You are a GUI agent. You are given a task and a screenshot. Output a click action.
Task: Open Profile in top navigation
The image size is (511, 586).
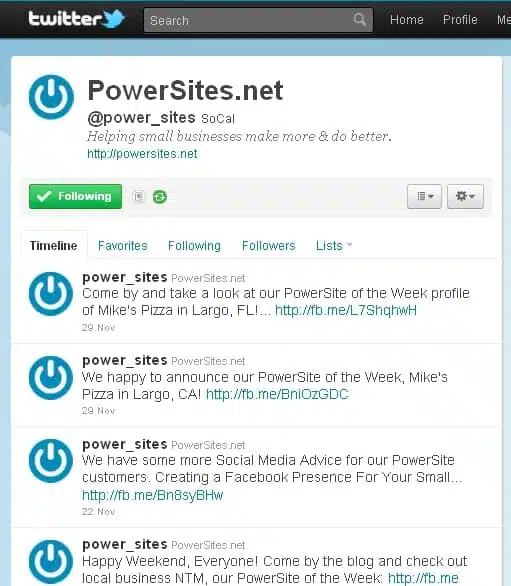(460, 19)
